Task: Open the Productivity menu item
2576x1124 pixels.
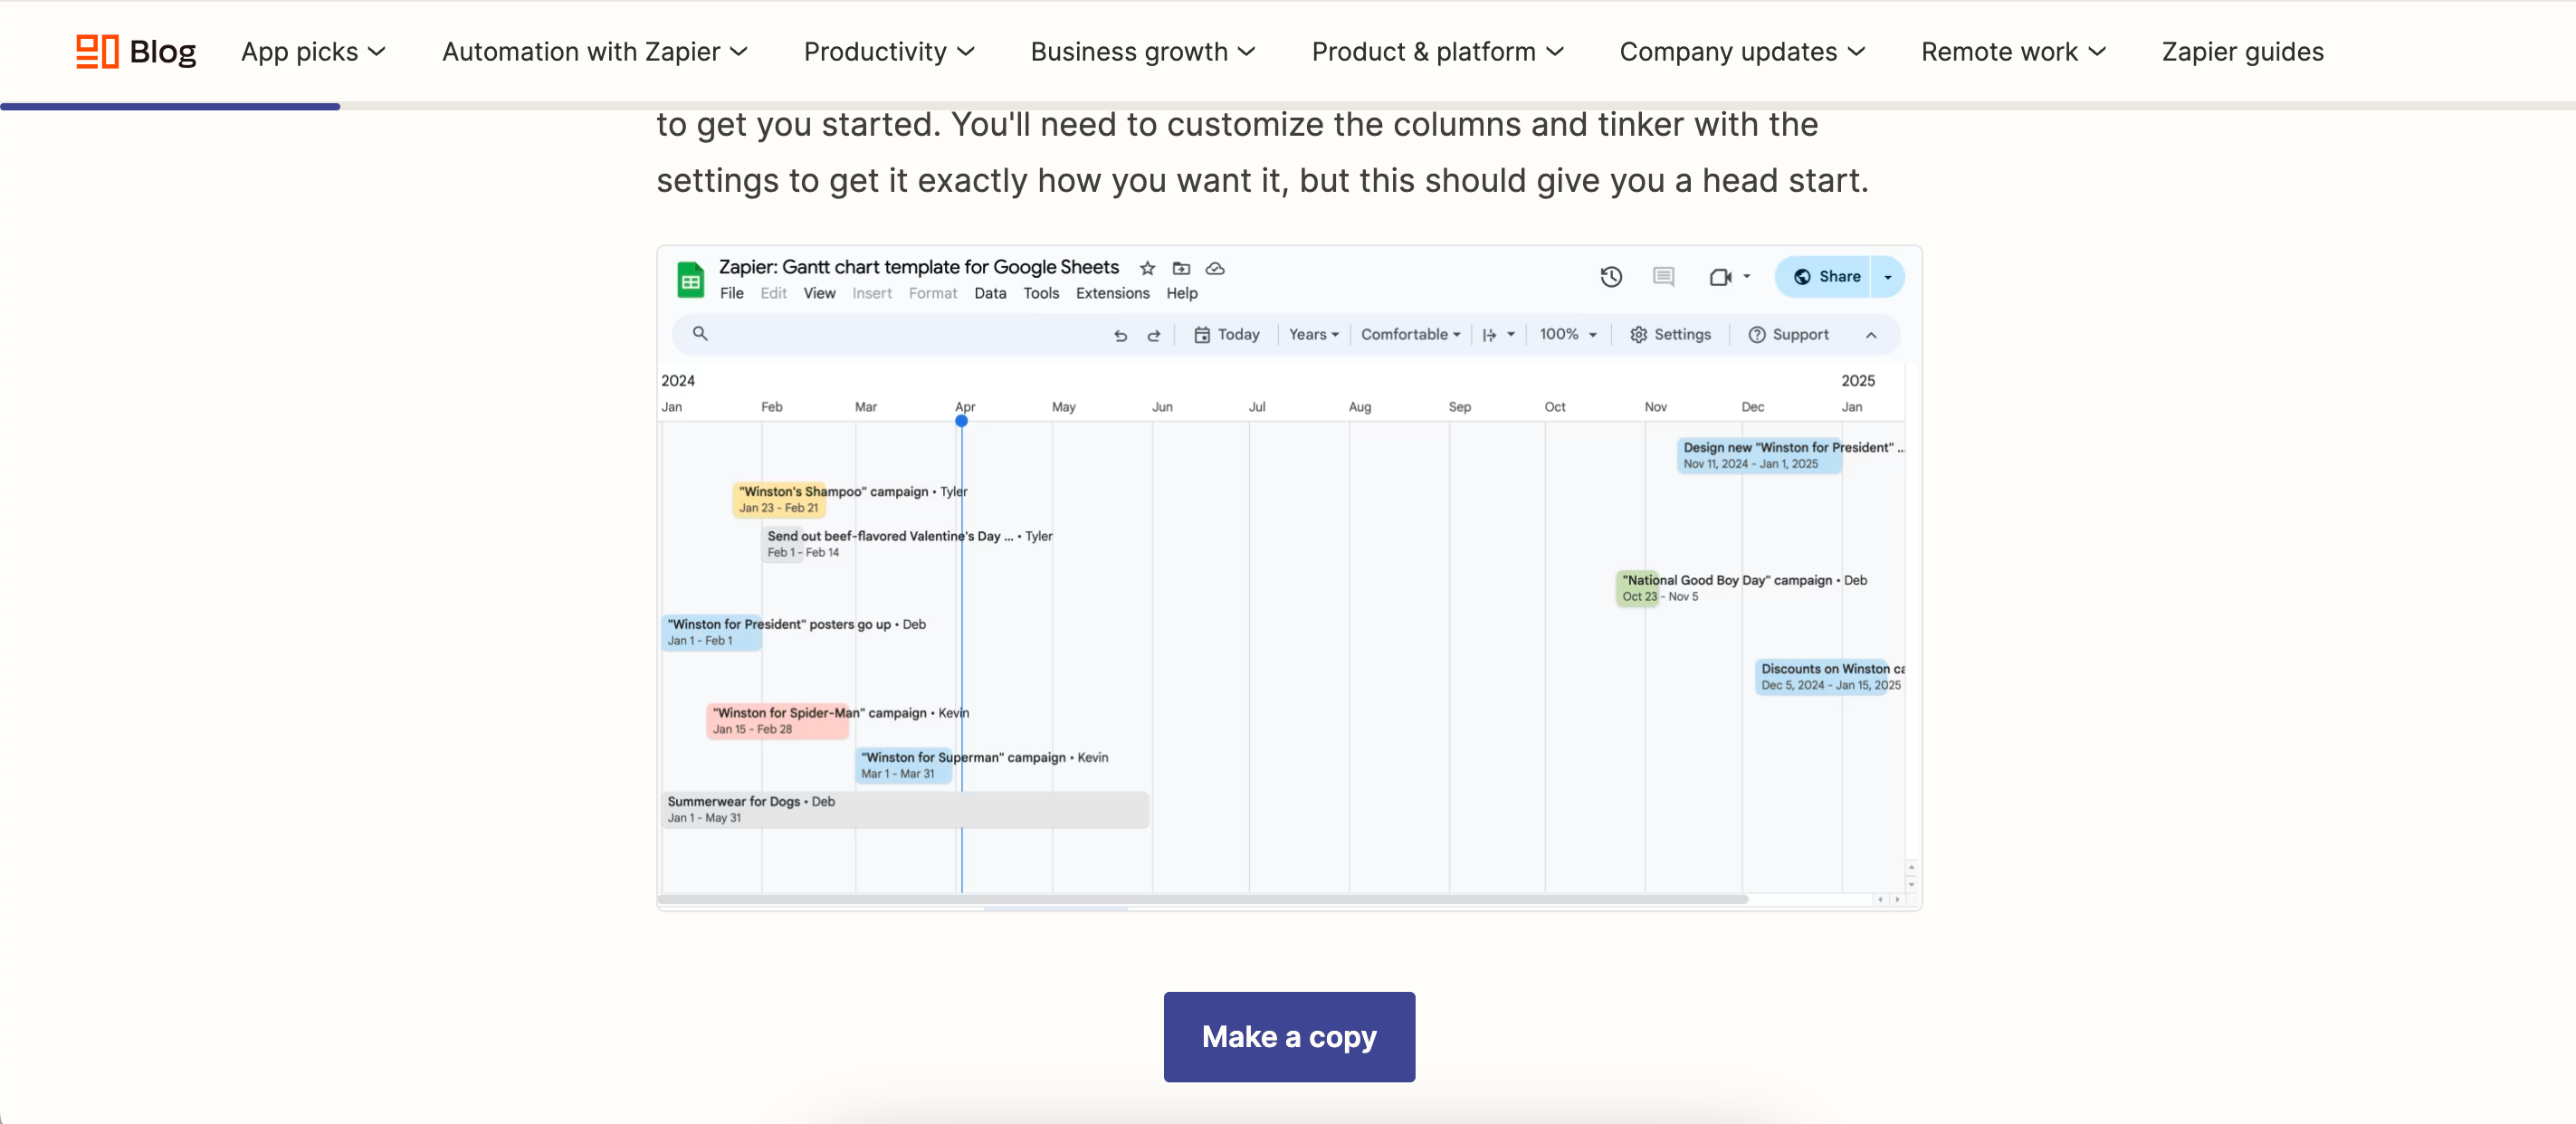Action: pos(885,49)
